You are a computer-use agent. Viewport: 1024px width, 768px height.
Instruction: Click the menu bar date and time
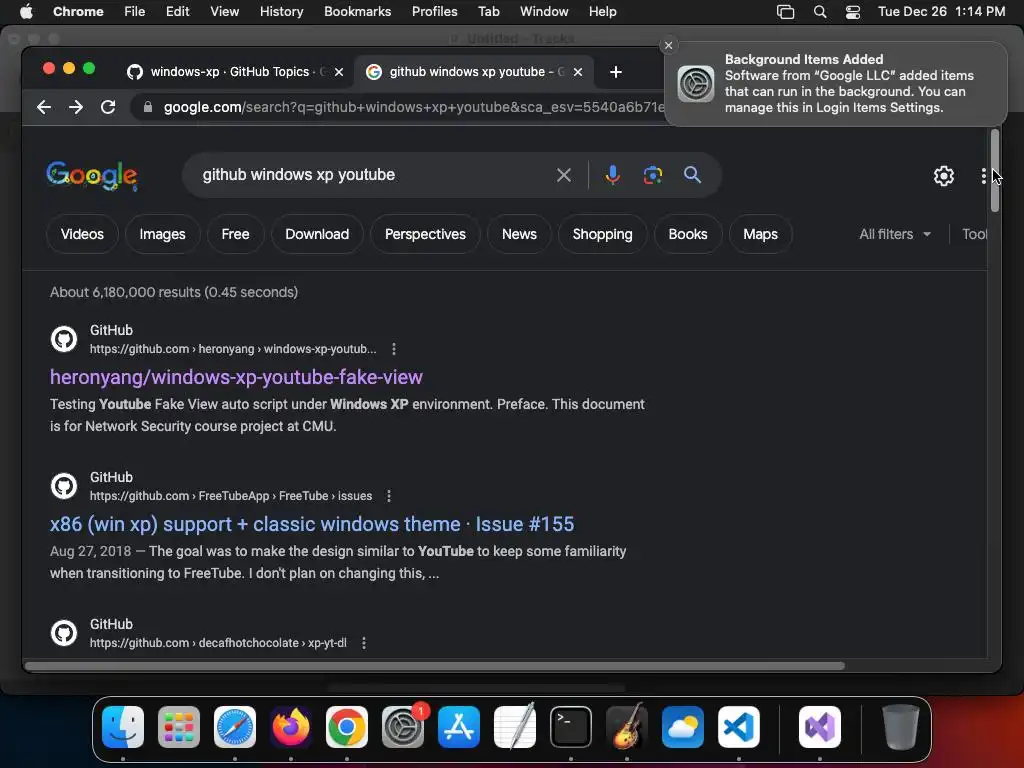[x=941, y=12]
